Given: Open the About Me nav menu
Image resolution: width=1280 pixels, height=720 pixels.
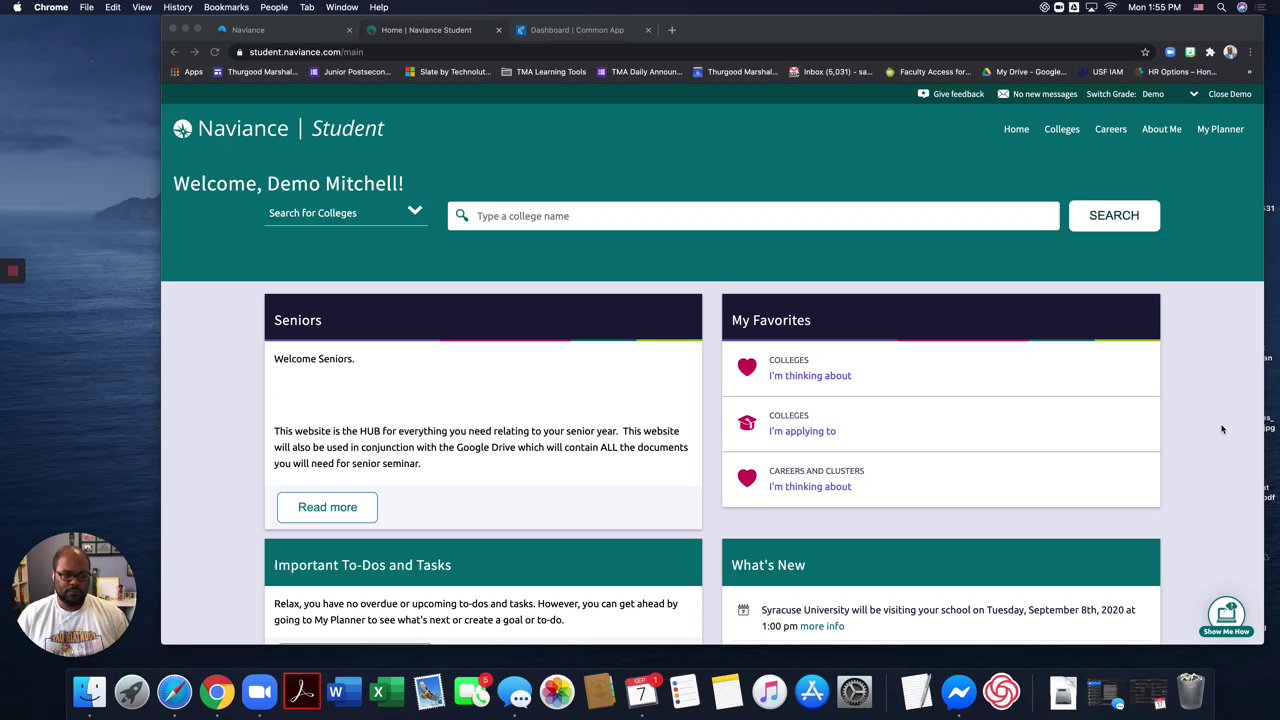Looking at the screenshot, I should point(1161,129).
